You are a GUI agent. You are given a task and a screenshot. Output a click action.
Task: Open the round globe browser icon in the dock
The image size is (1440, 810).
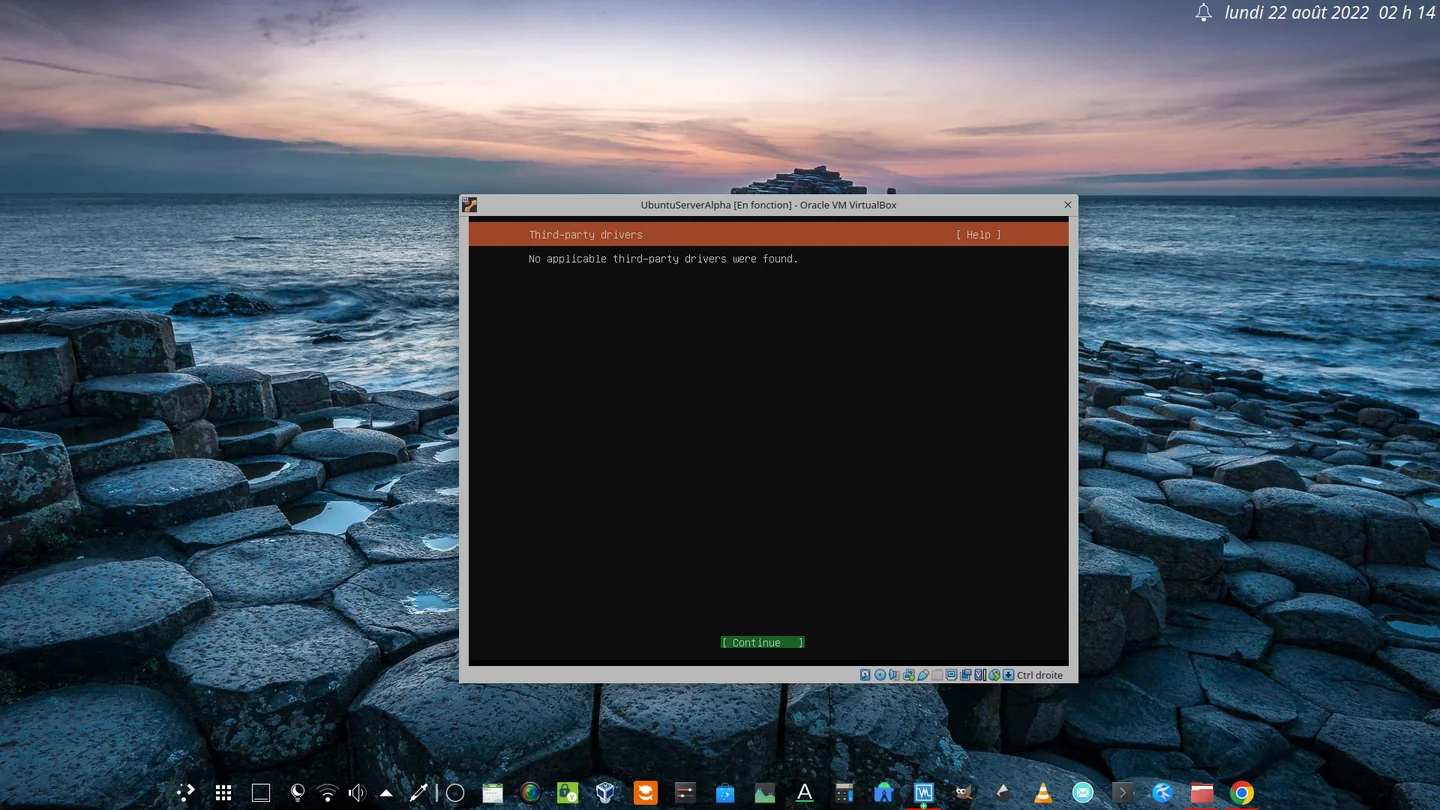pos(530,793)
